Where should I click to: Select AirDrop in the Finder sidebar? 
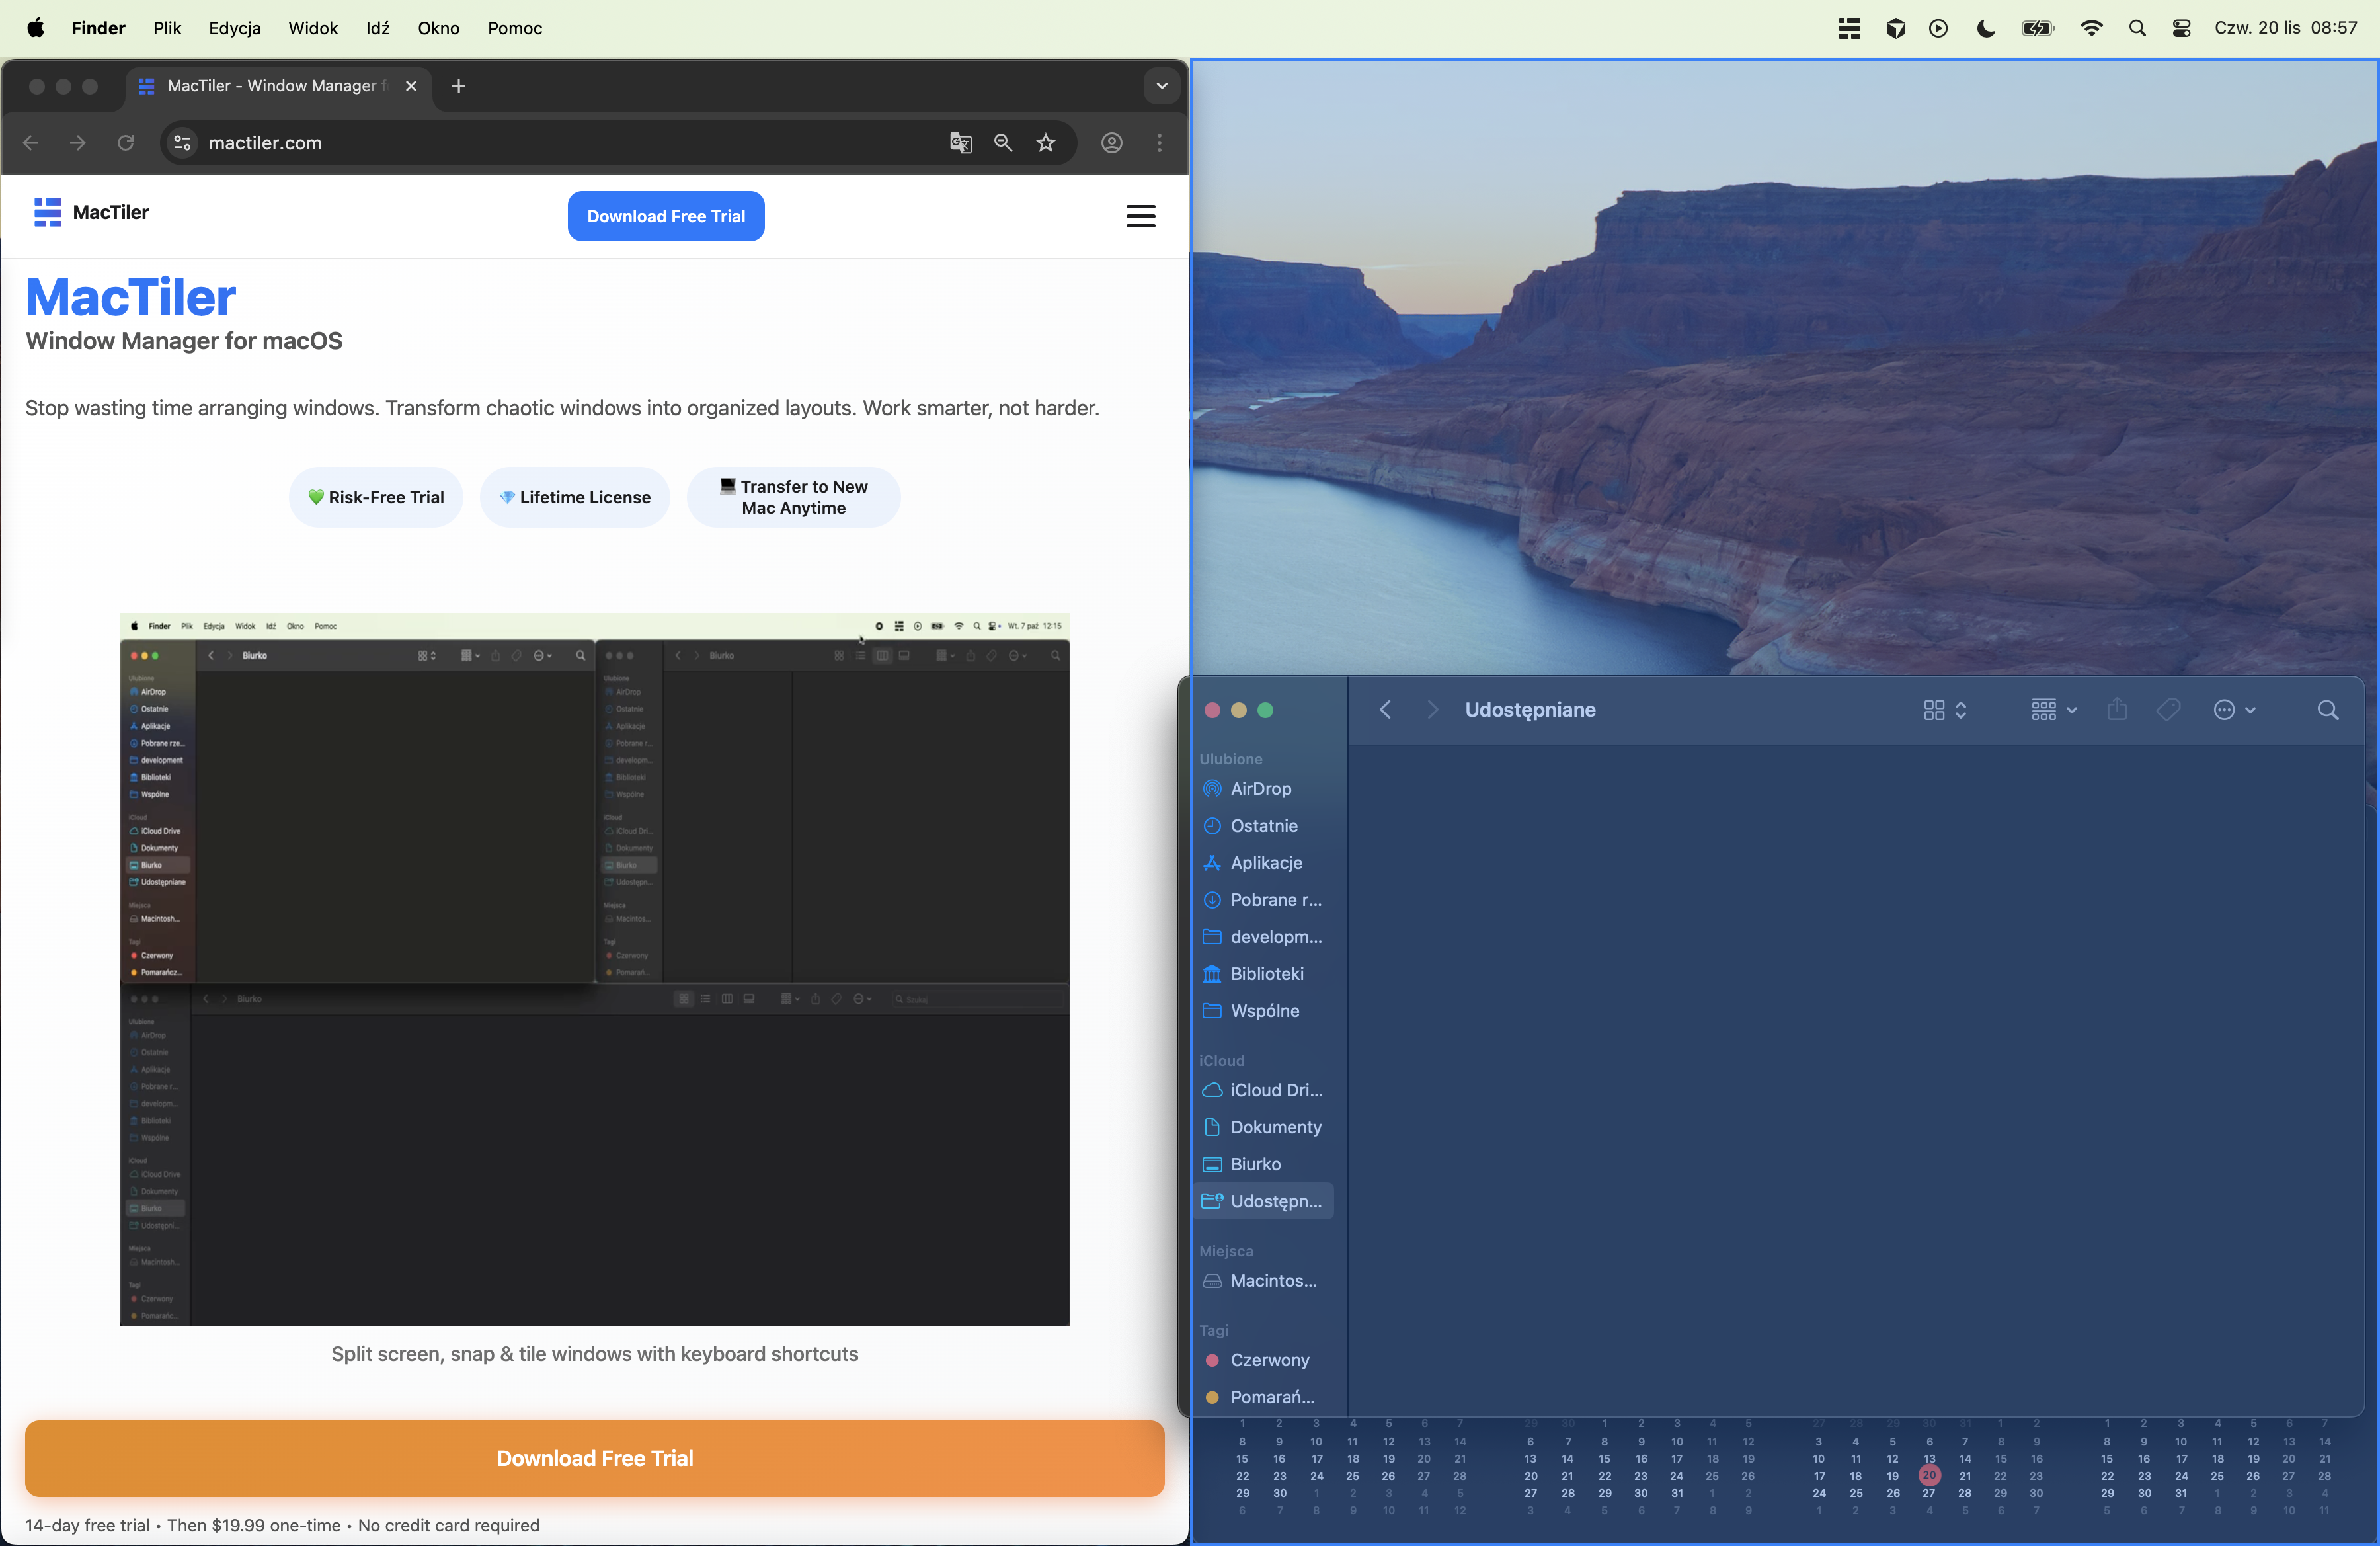[x=1260, y=789]
